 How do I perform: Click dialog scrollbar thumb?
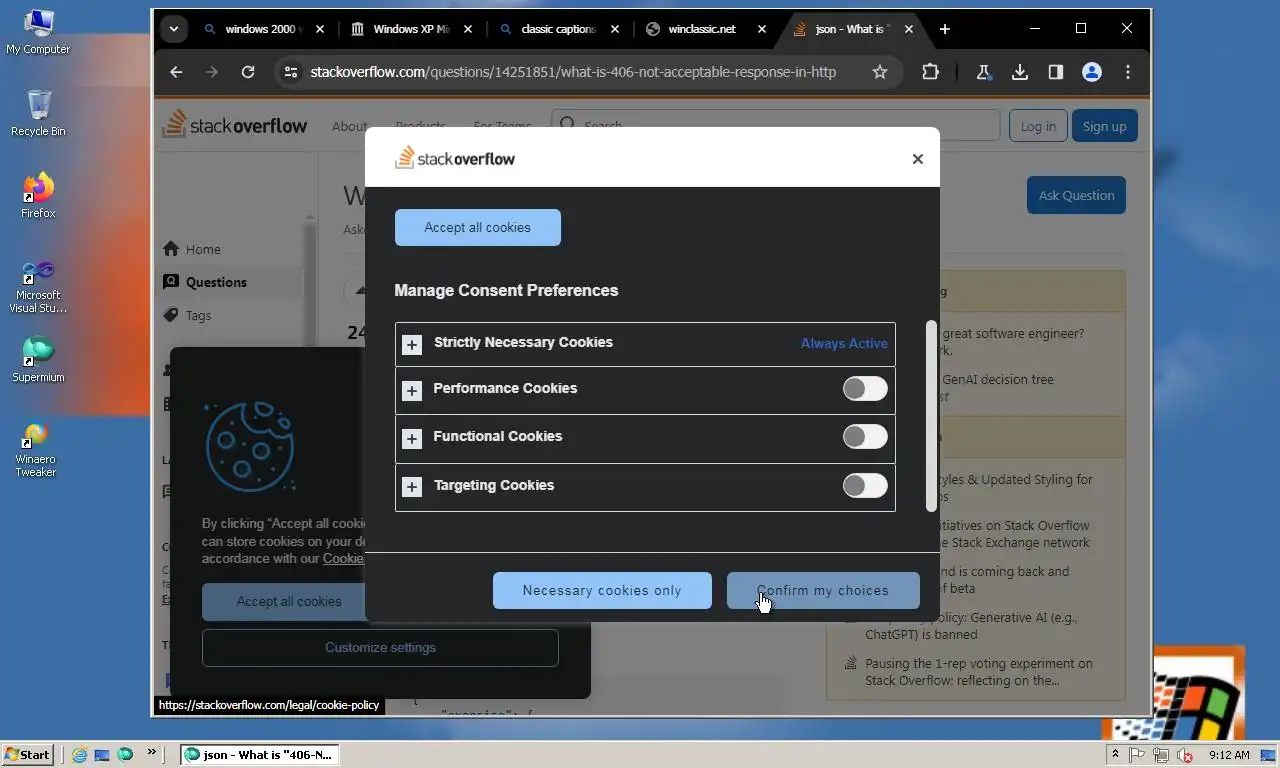932,415
